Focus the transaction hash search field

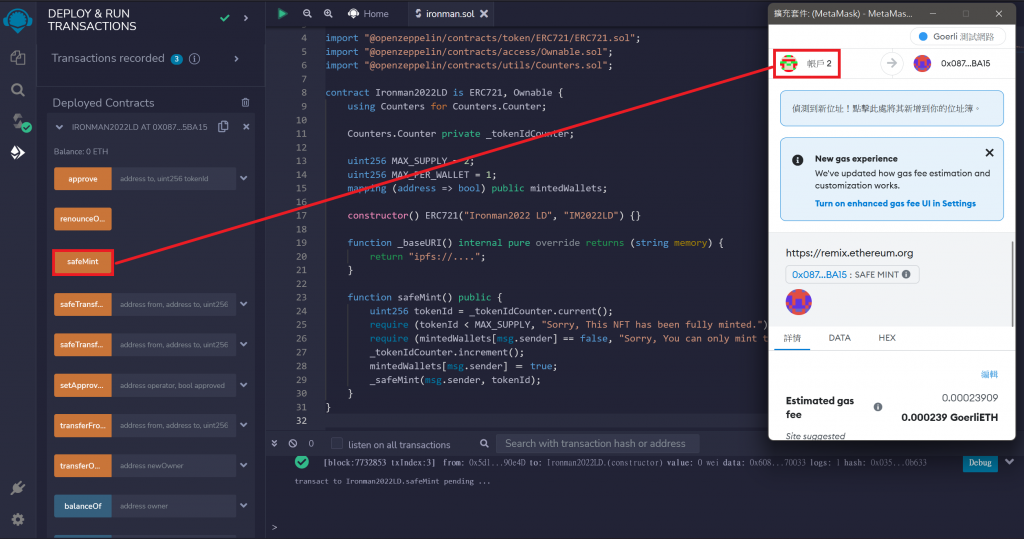tap(598, 444)
